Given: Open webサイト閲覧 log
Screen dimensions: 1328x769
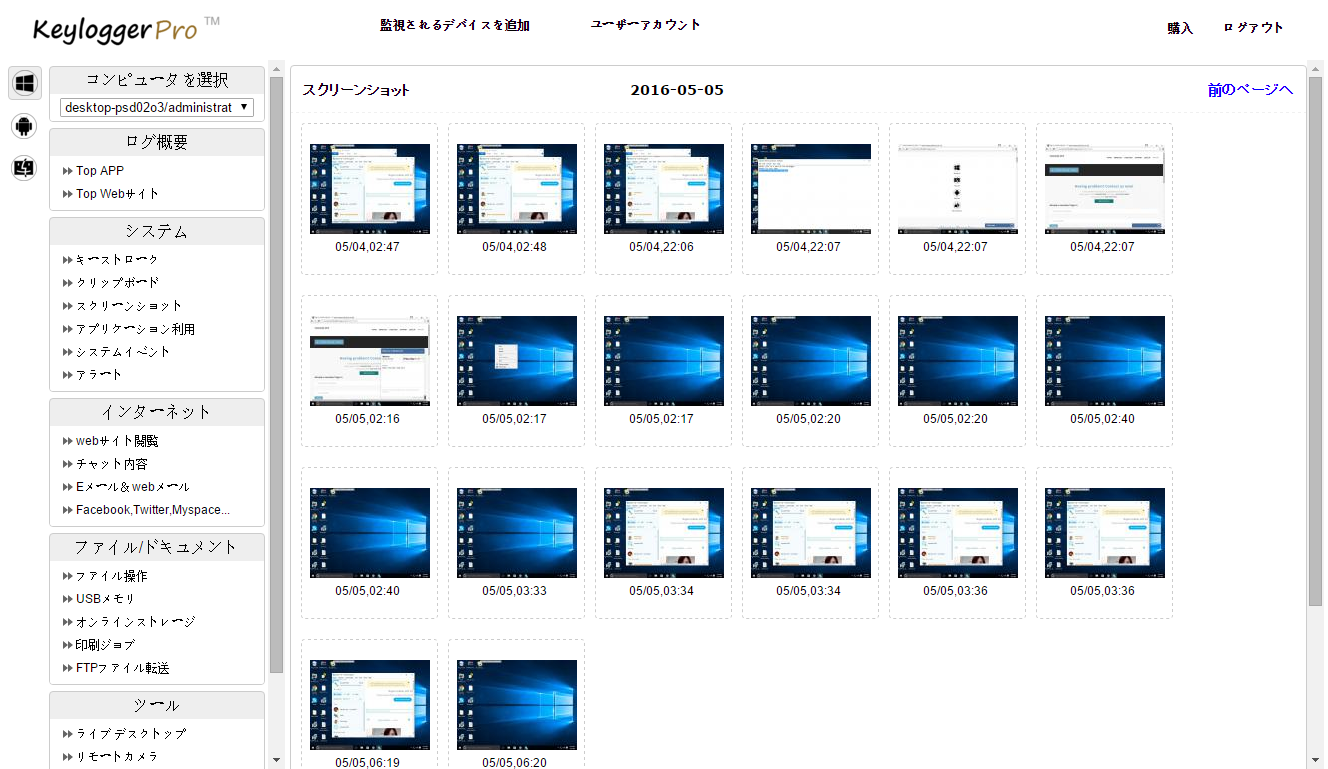Looking at the screenshot, I should (x=117, y=441).
